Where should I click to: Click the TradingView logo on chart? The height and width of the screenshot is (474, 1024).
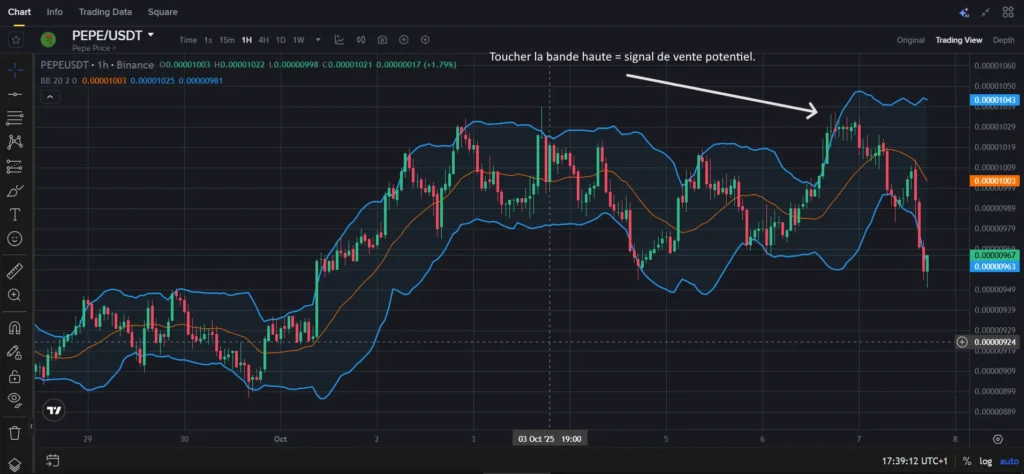tap(55, 411)
